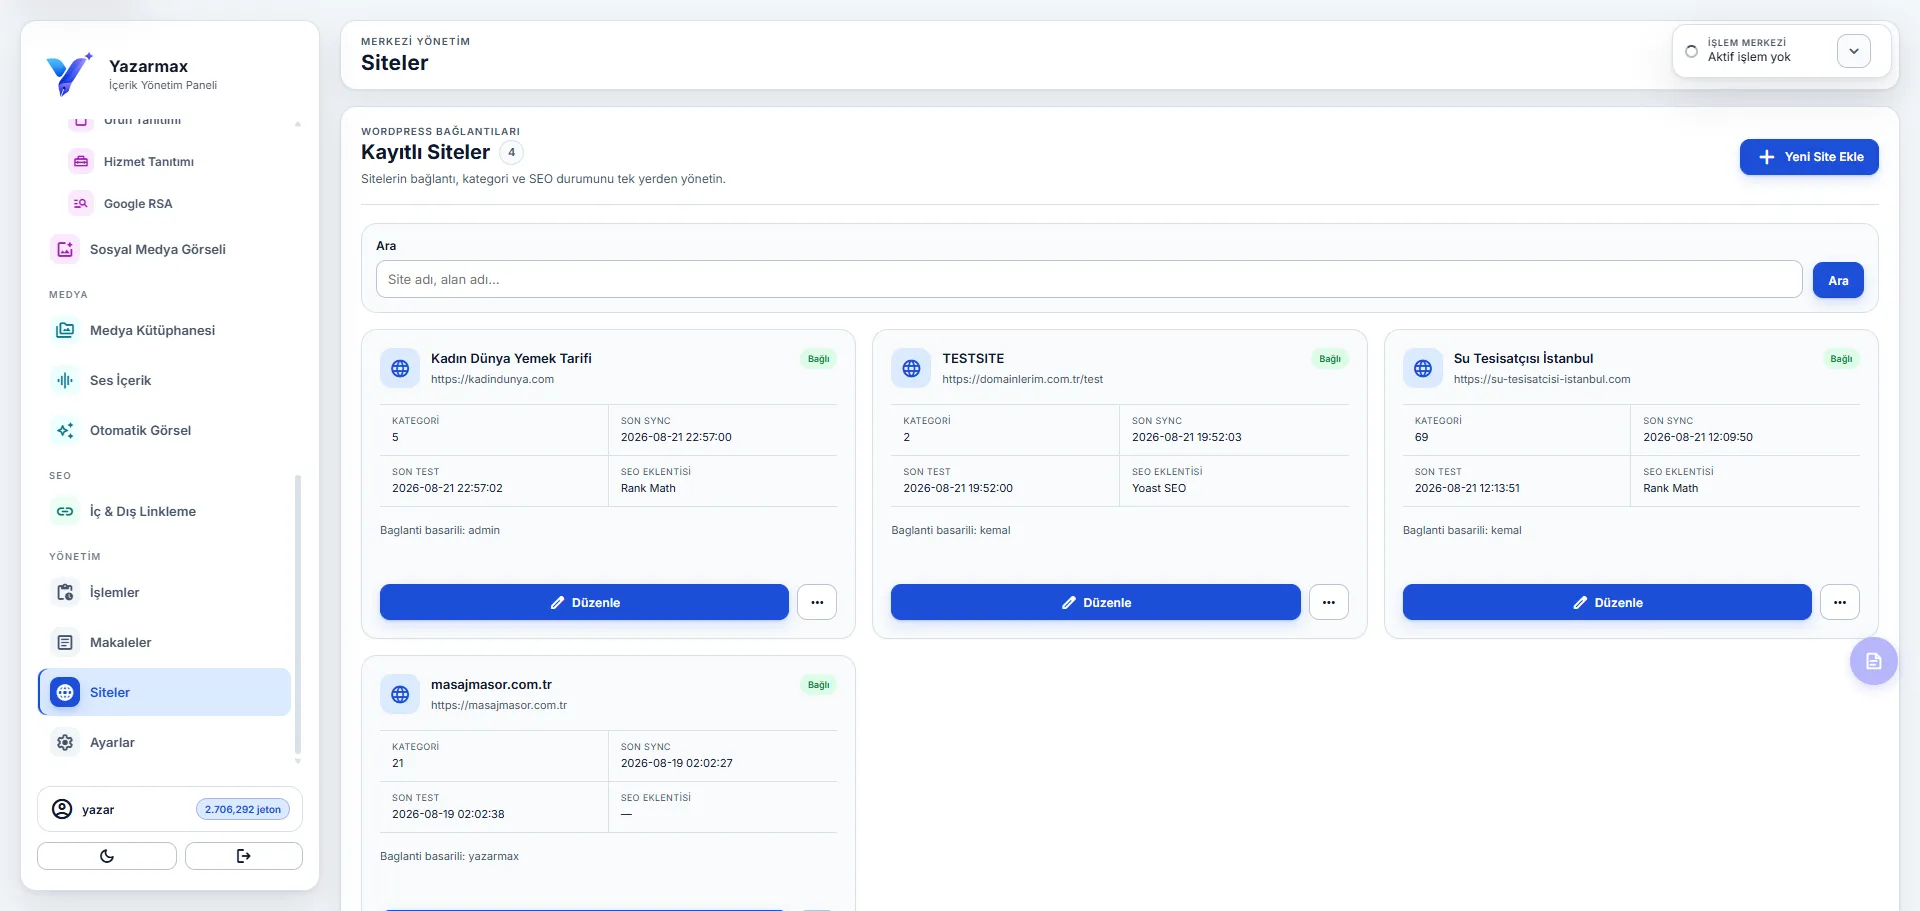Viewport: 1920px width, 911px height.
Task: Toggle dark mode with the moon button
Action: click(107, 856)
